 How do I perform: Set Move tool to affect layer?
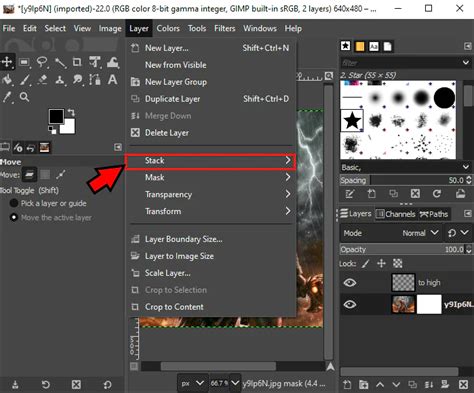point(30,174)
